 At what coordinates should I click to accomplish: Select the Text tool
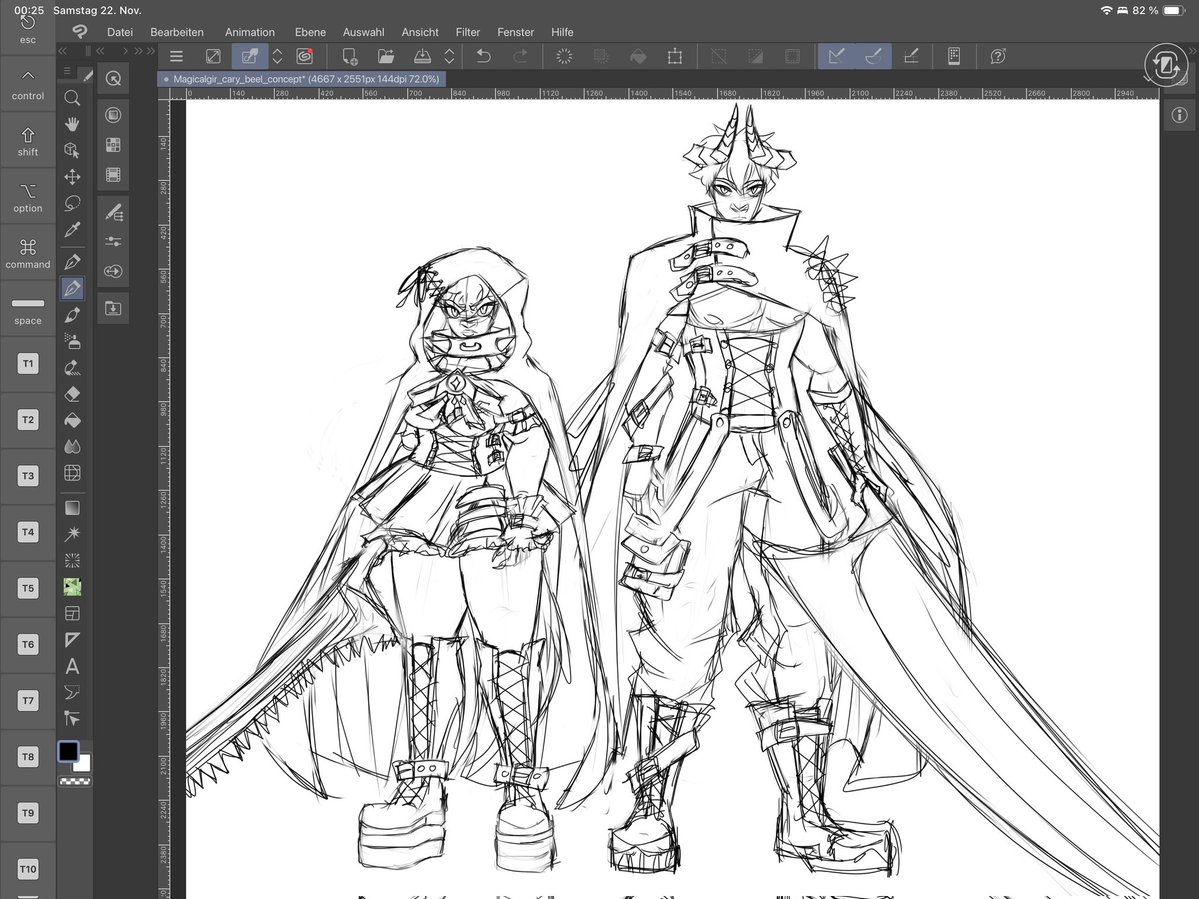pyautogui.click(x=72, y=667)
